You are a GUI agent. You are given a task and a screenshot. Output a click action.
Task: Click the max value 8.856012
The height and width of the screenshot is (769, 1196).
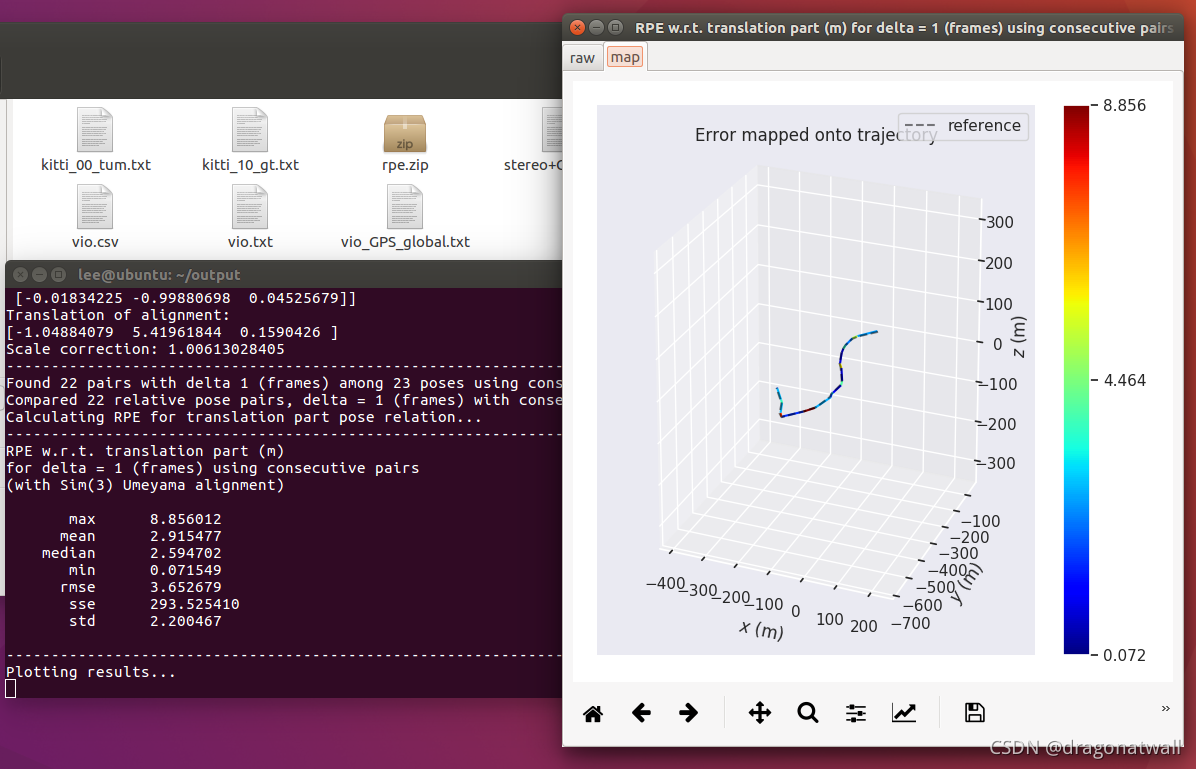point(185,520)
